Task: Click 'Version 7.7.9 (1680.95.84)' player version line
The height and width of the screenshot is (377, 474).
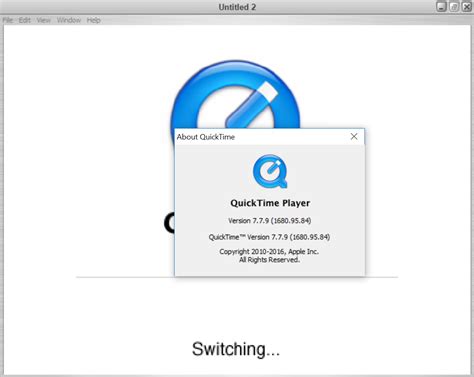Action: (270, 221)
